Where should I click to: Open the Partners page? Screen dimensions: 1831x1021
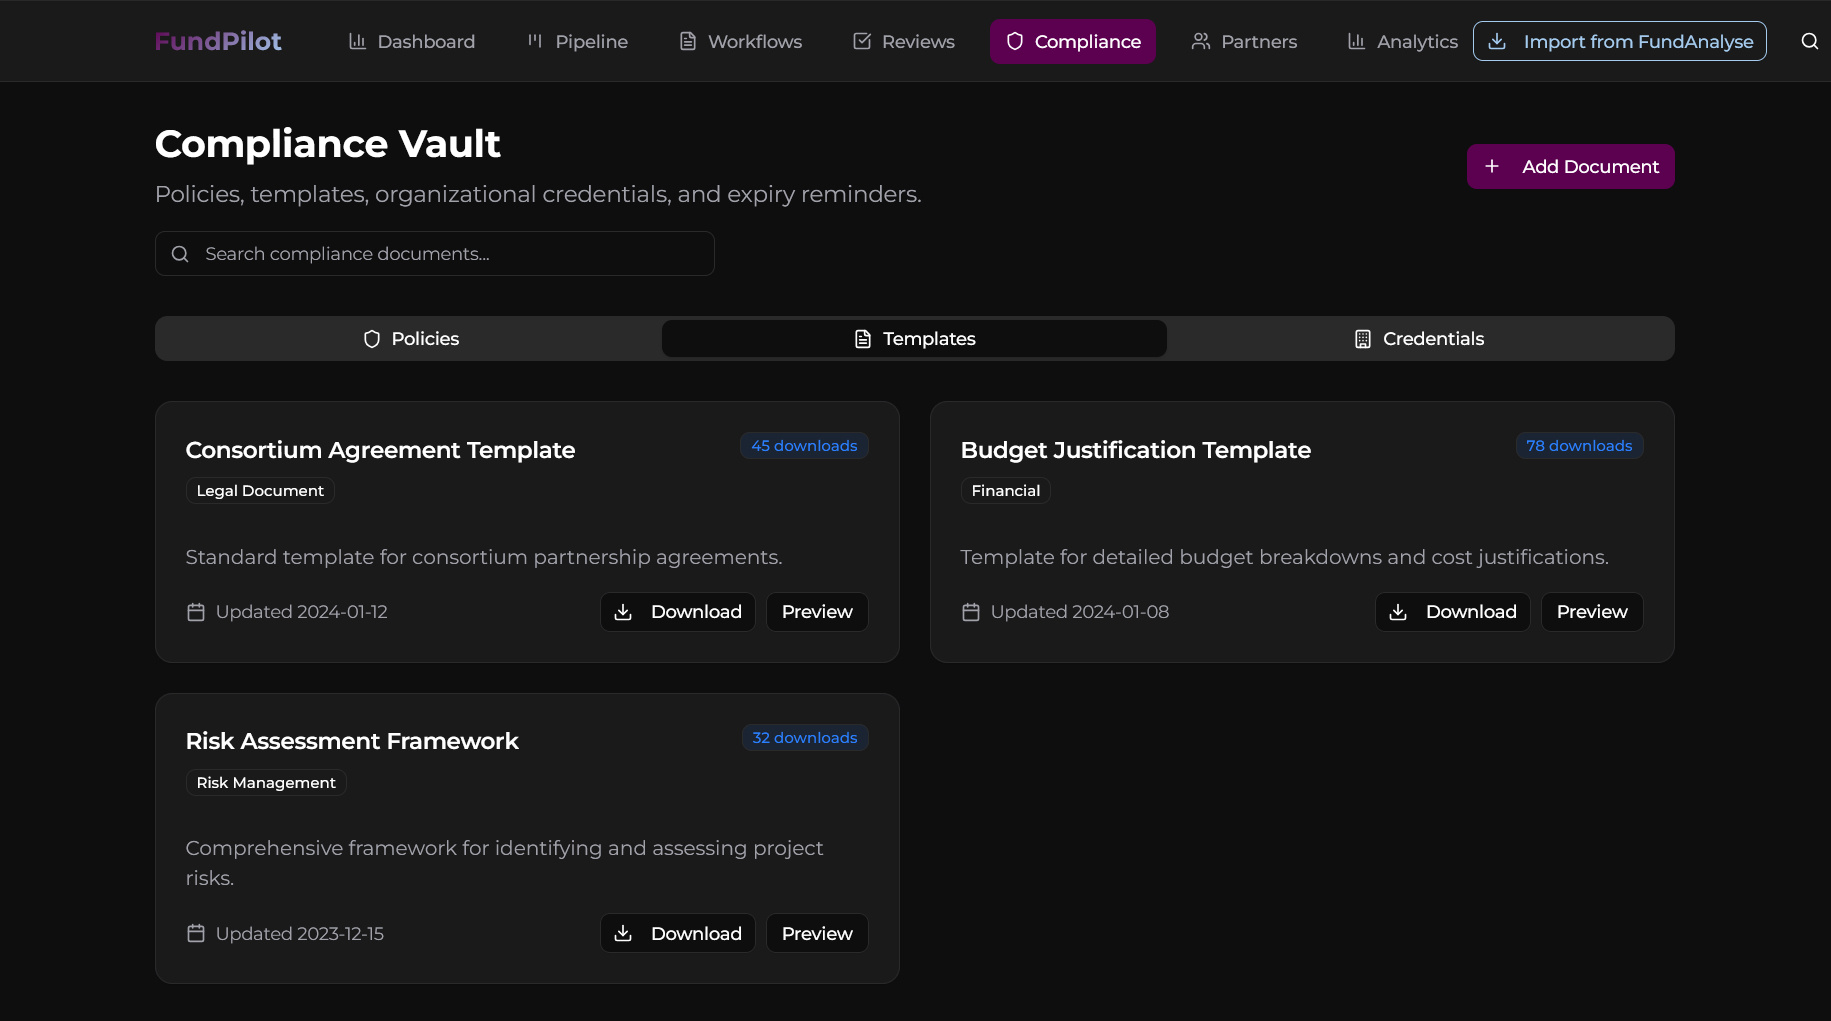coord(1244,41)
